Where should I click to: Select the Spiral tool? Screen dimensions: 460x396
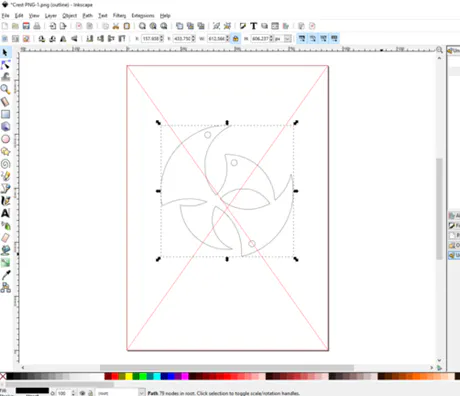[5, 164]
